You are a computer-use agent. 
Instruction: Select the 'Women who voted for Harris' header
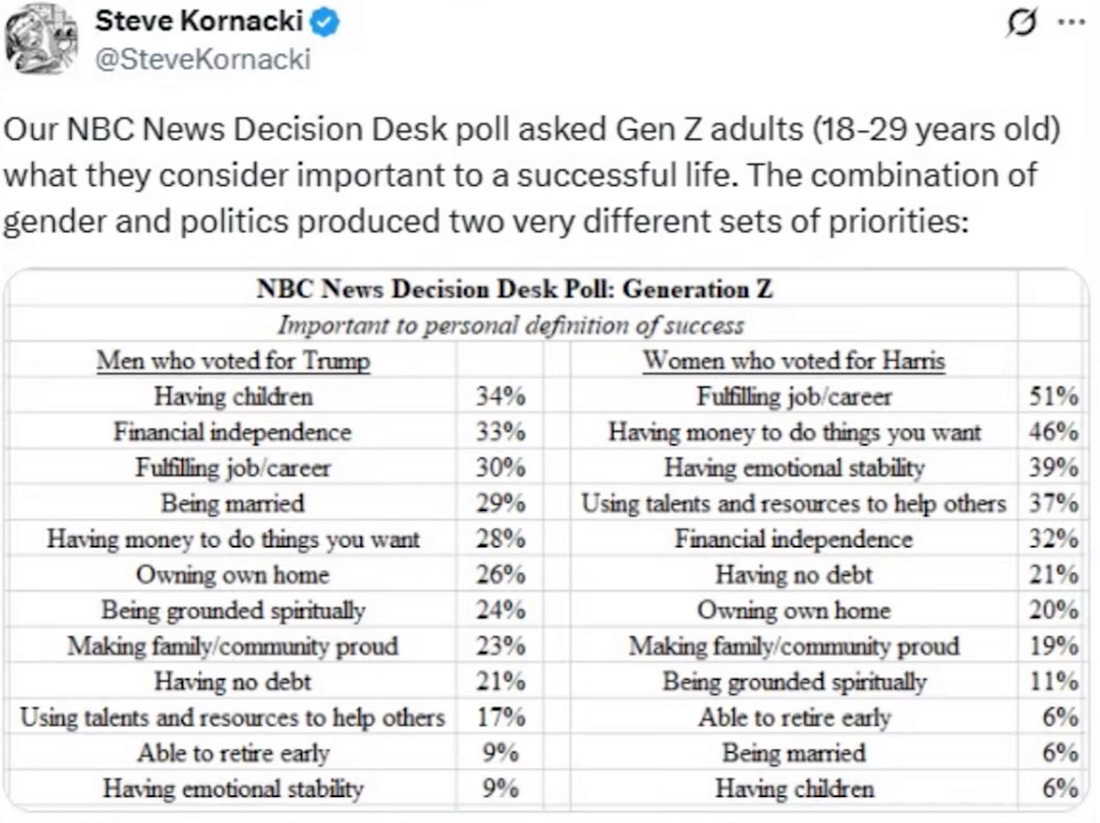pyautogui.click(x=793, y=360)
